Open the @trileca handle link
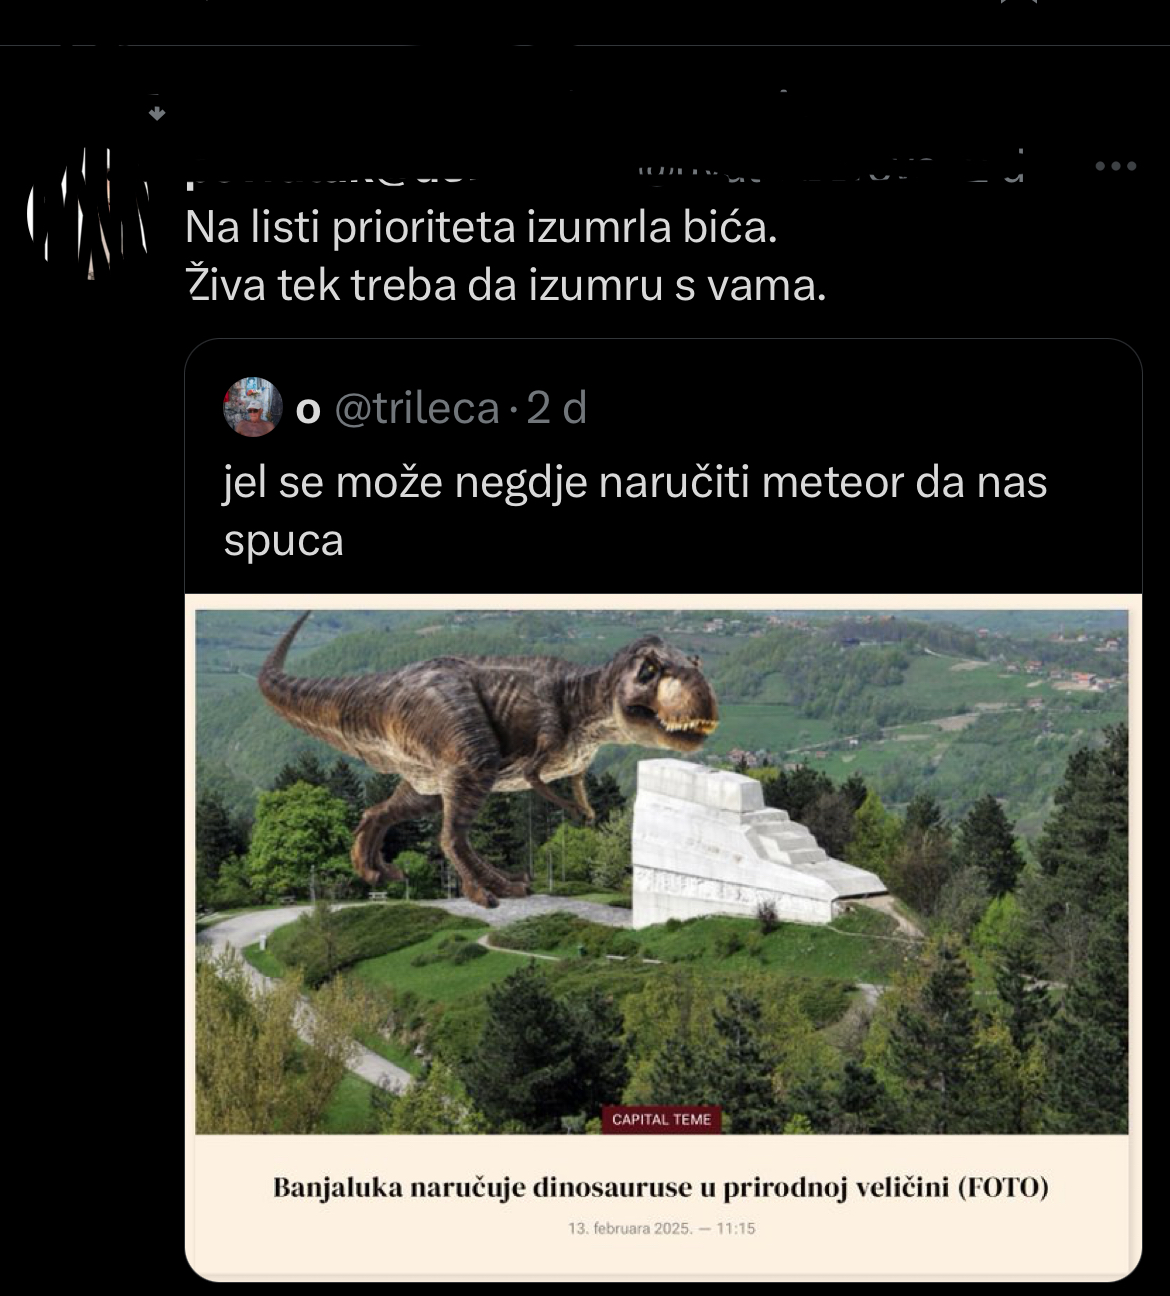This screenshot has height=1296, width=1170. click(x=416, y=408)
